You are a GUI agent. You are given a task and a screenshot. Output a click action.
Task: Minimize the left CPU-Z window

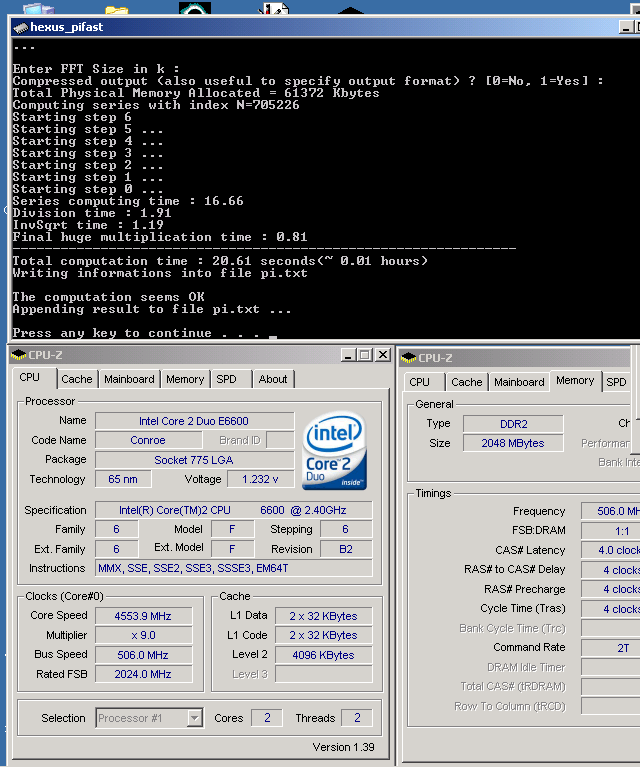click(x=348, y=355)
